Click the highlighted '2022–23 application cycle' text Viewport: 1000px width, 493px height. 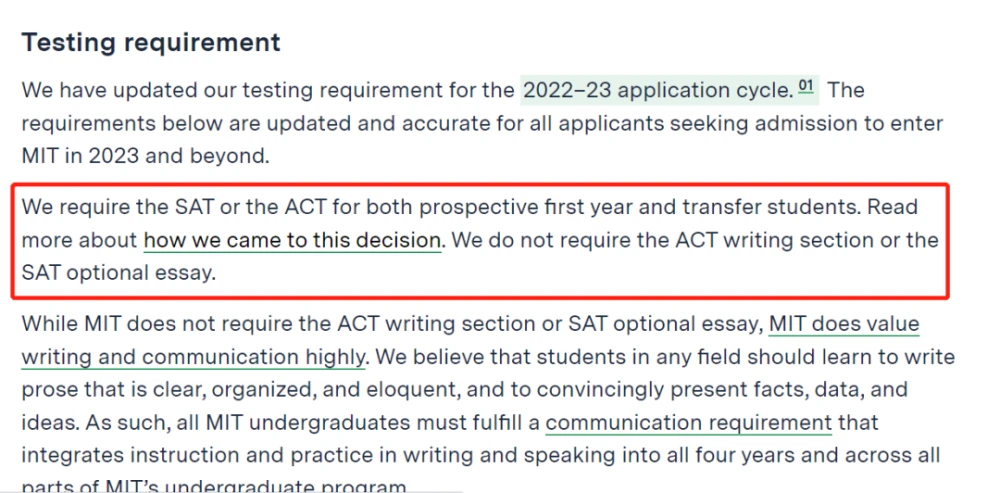point(657,91)
